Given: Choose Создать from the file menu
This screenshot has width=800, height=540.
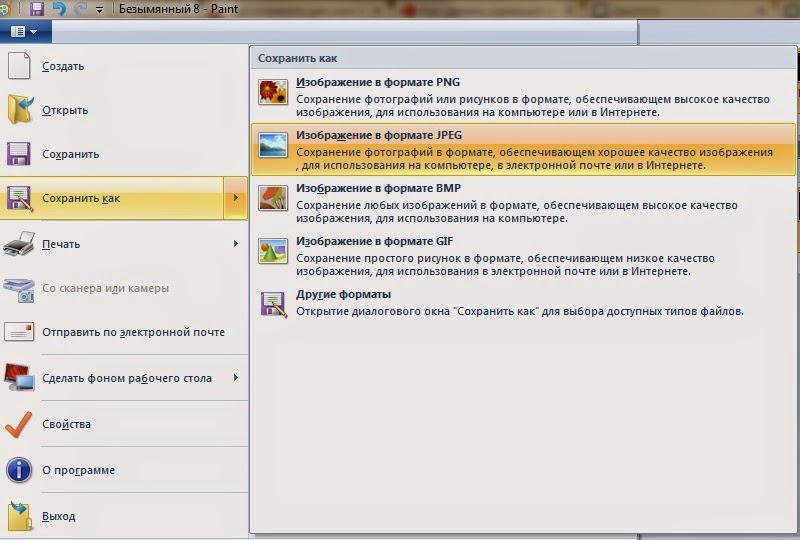Looking at the screenshot, I should click(124, 66).
